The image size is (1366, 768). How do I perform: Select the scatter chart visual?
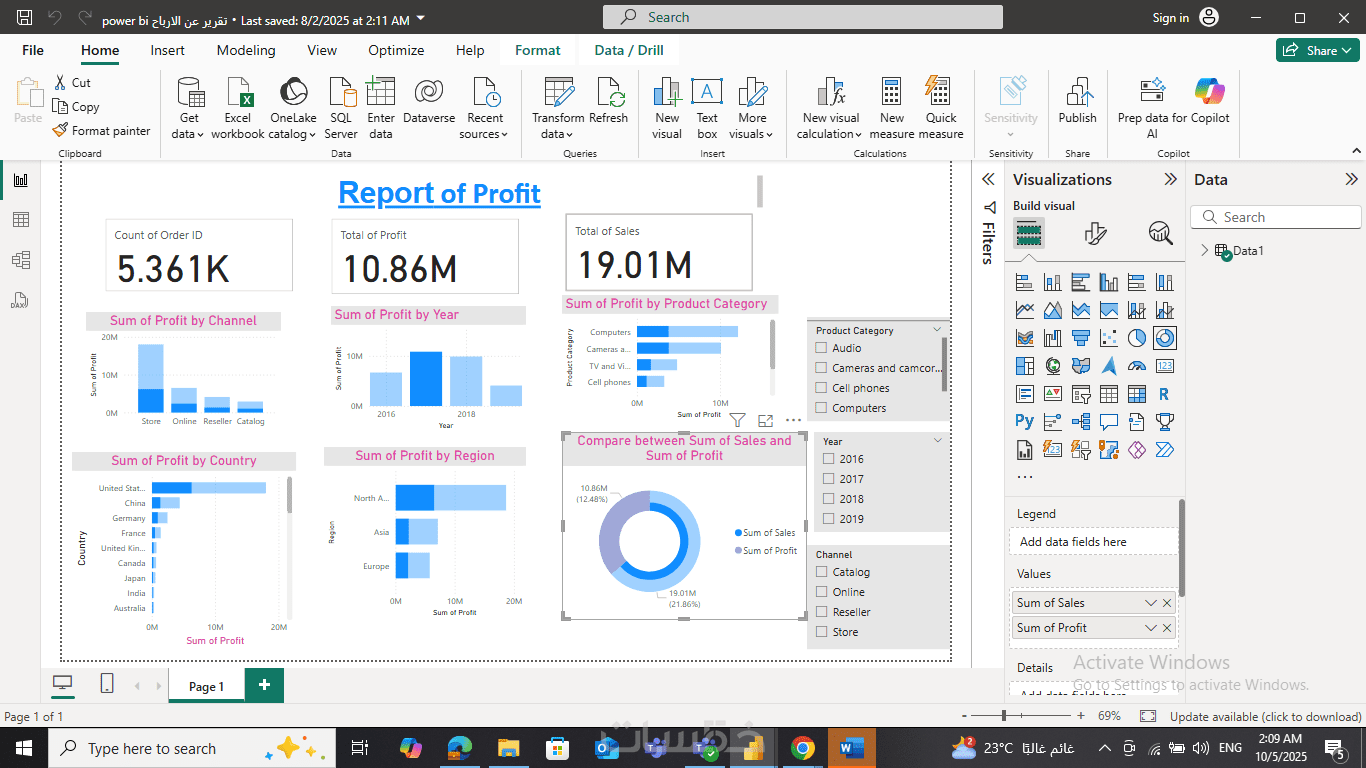point(1108,338)
